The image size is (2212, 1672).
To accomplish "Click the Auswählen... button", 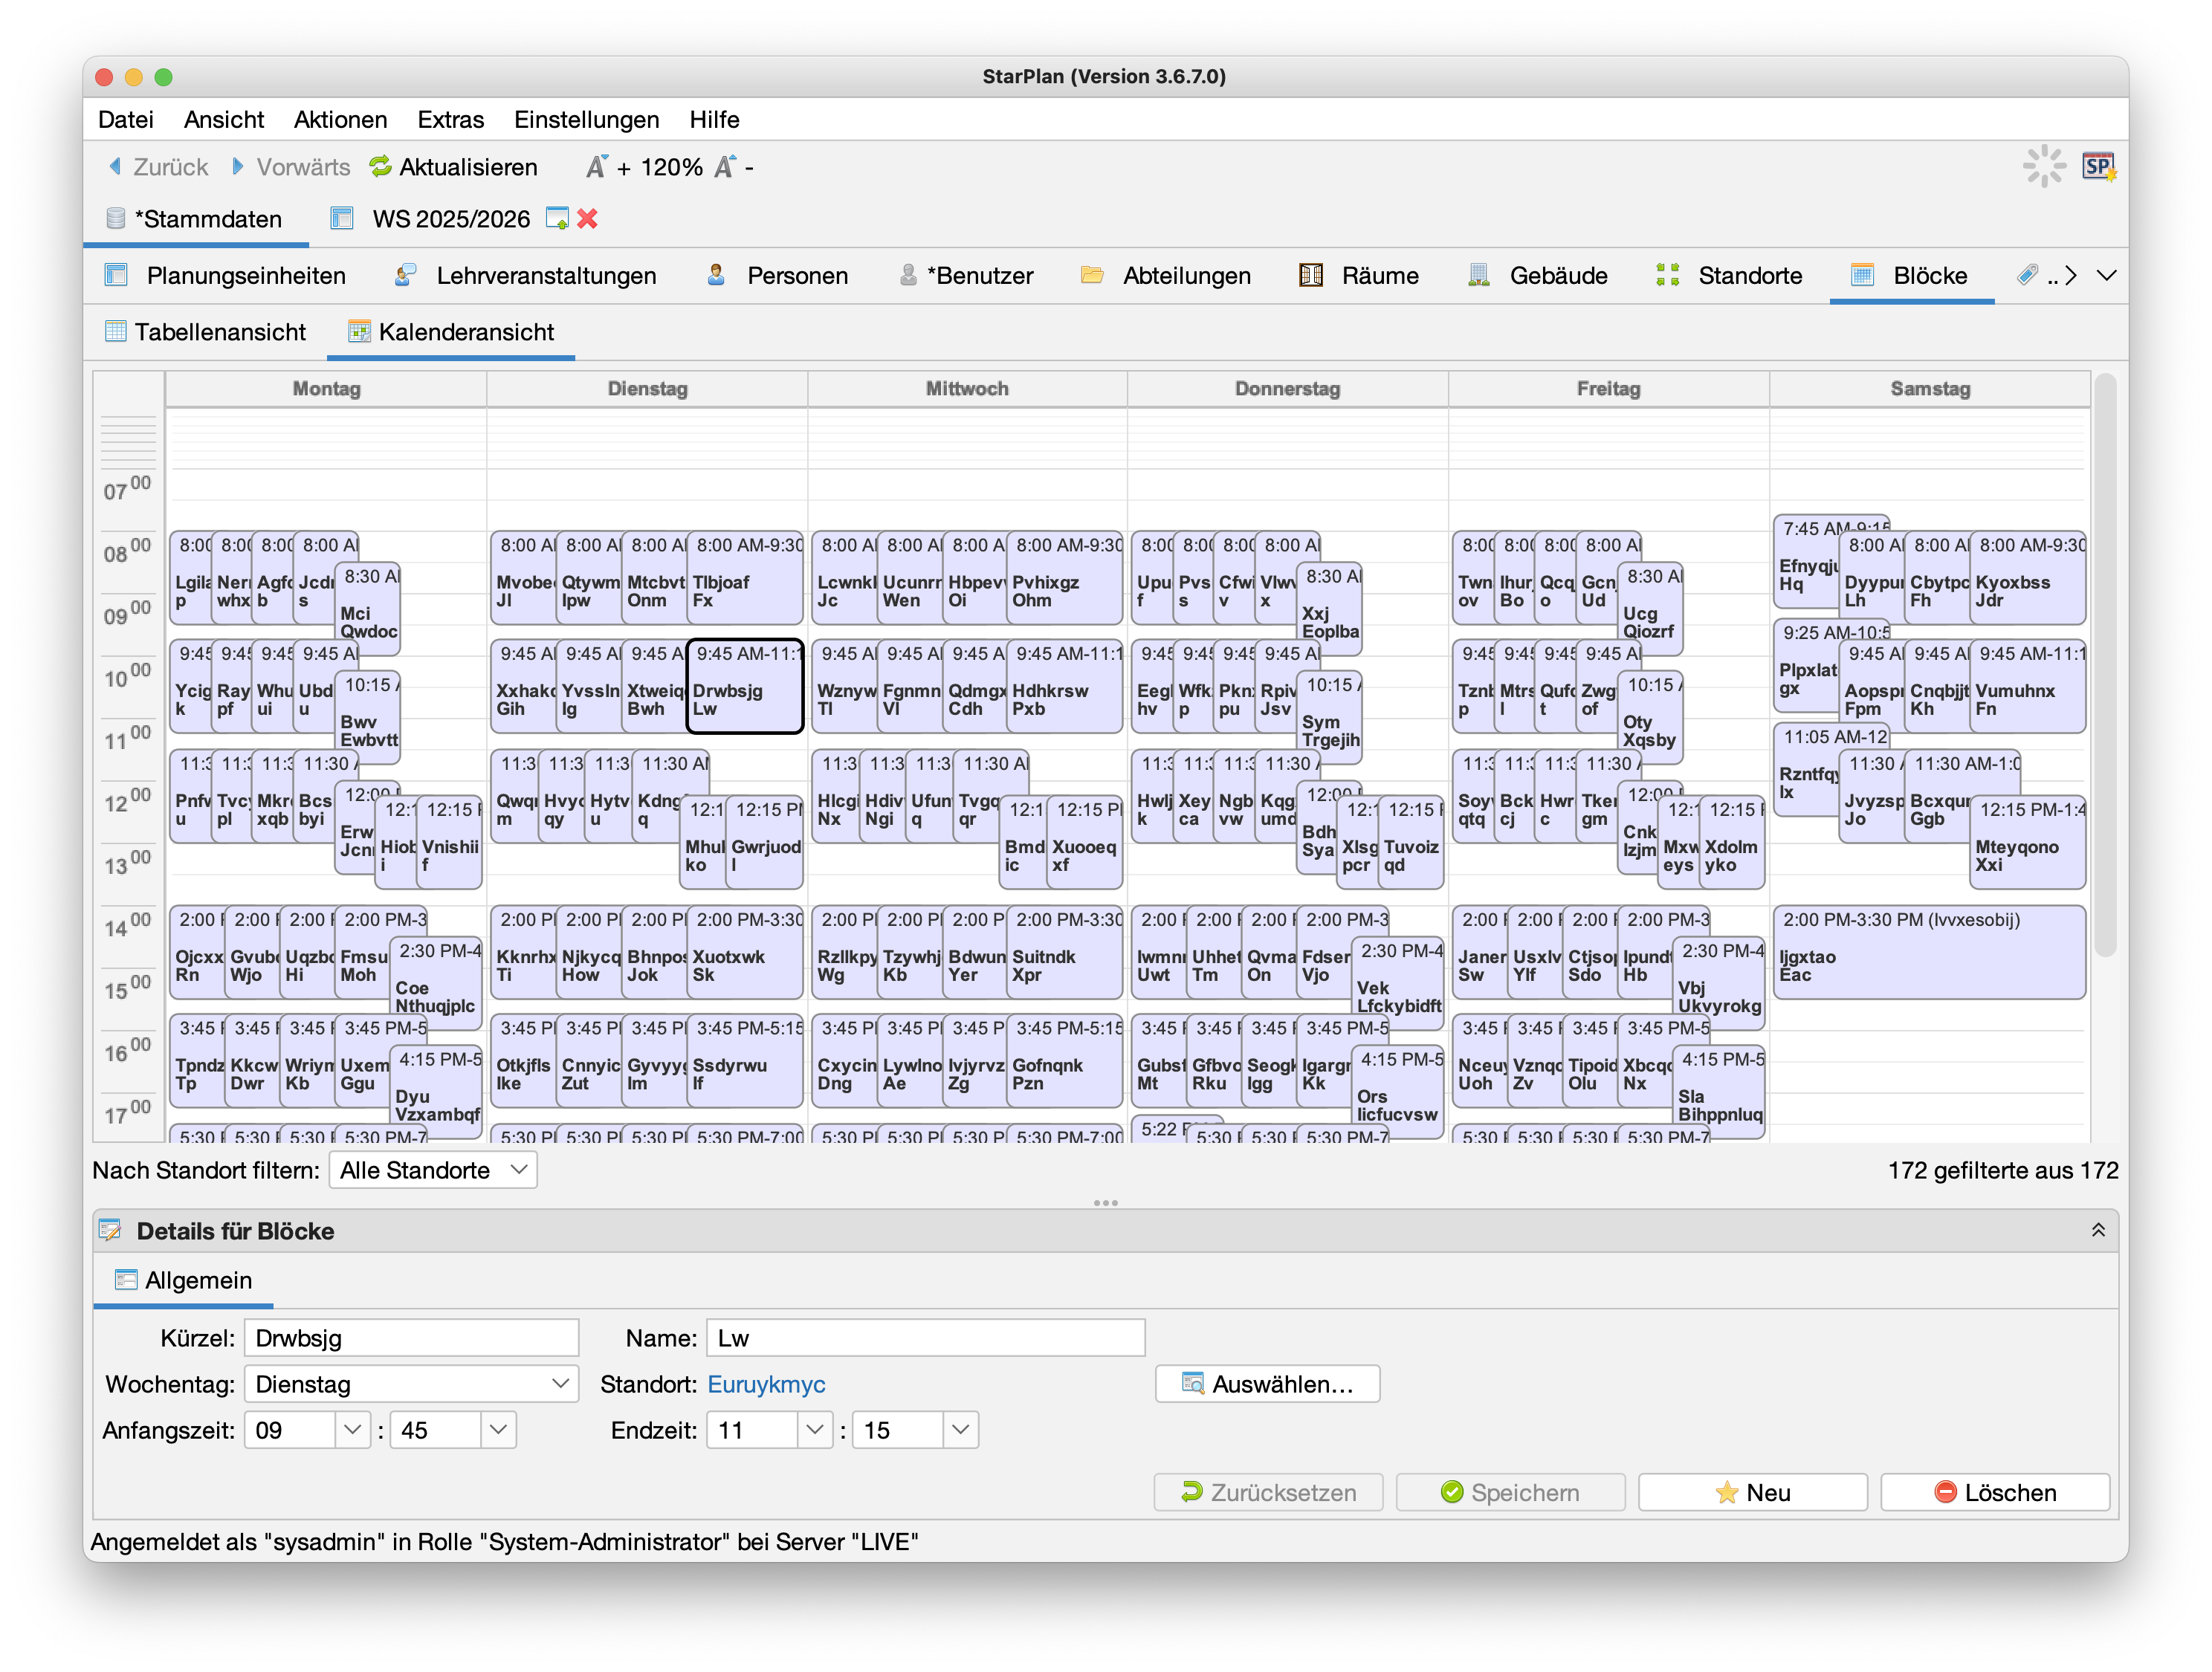I will pos(1267,1384).
